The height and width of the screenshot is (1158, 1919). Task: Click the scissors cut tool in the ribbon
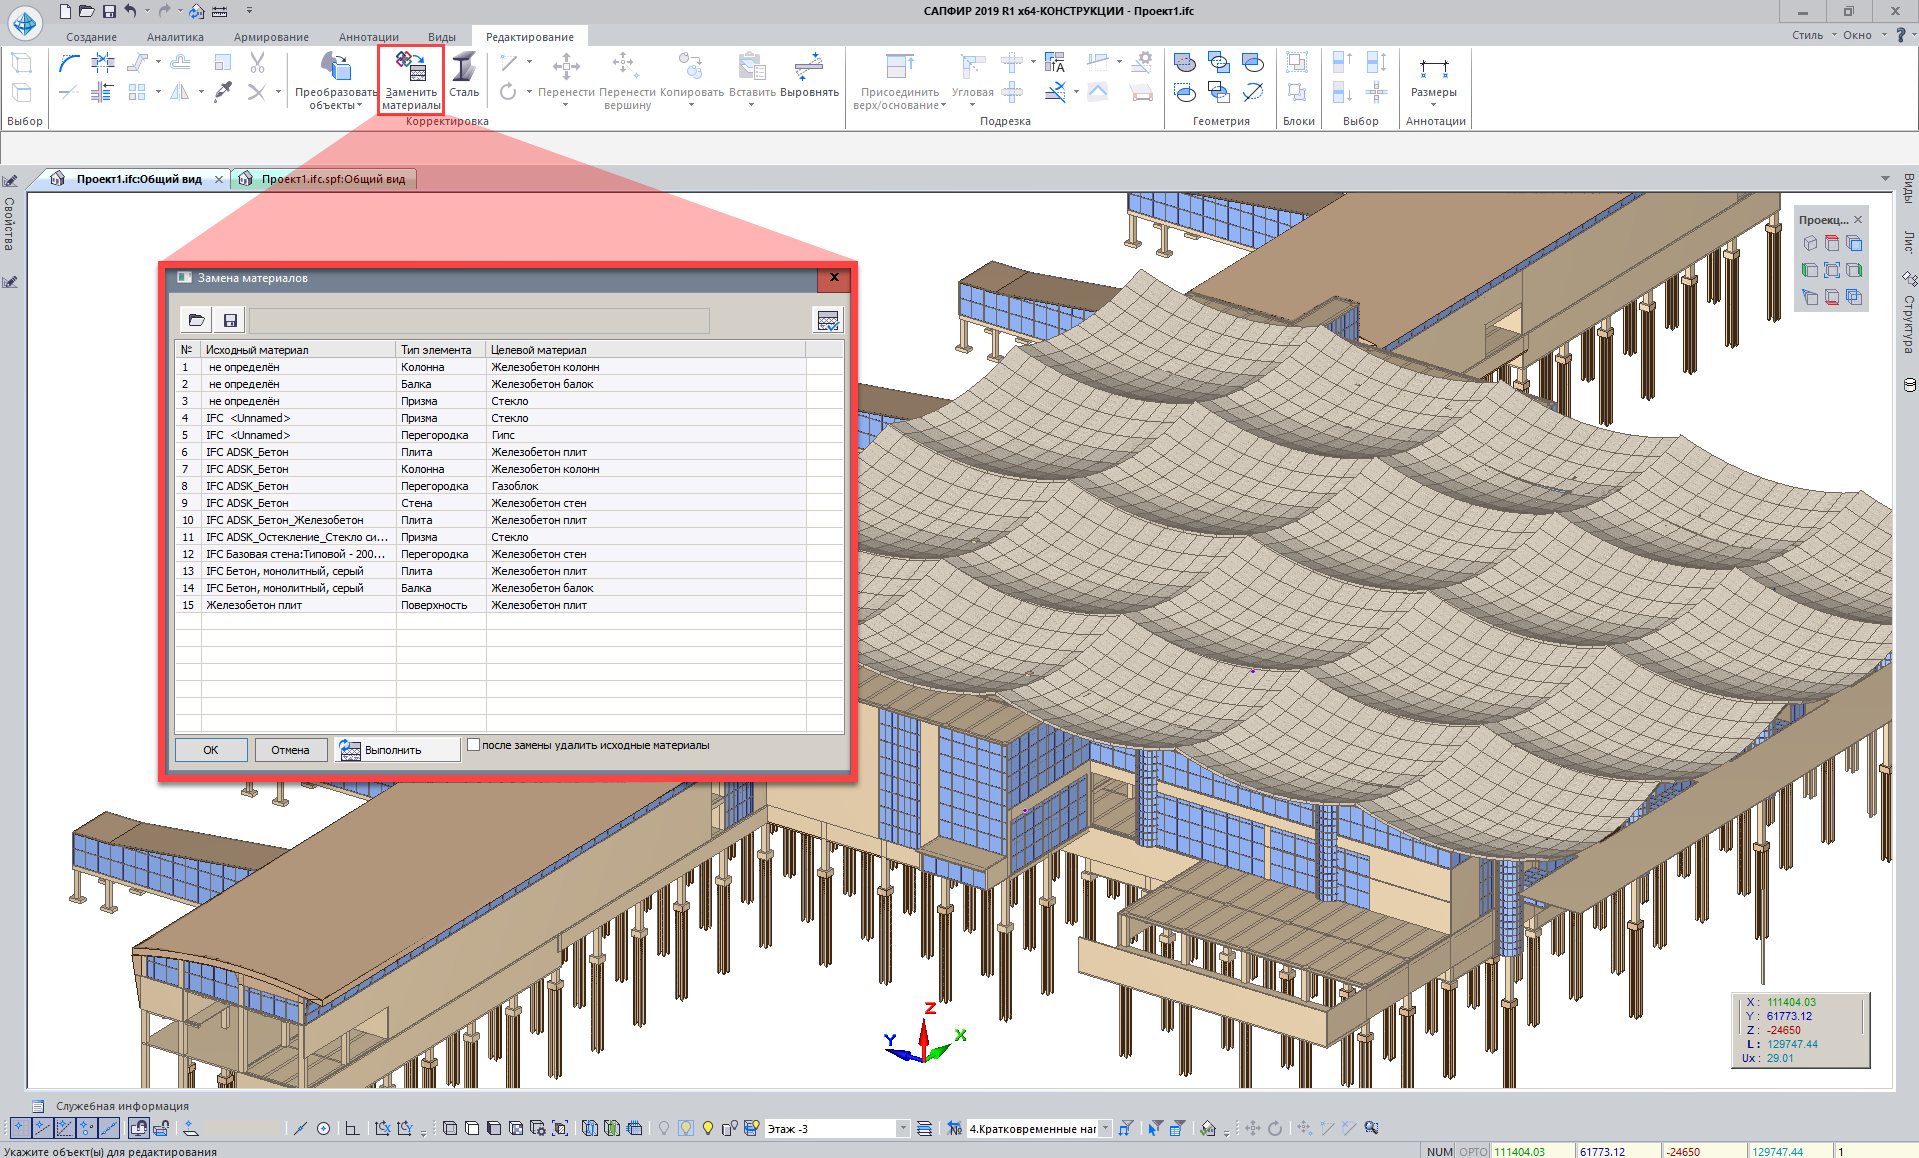257,63
